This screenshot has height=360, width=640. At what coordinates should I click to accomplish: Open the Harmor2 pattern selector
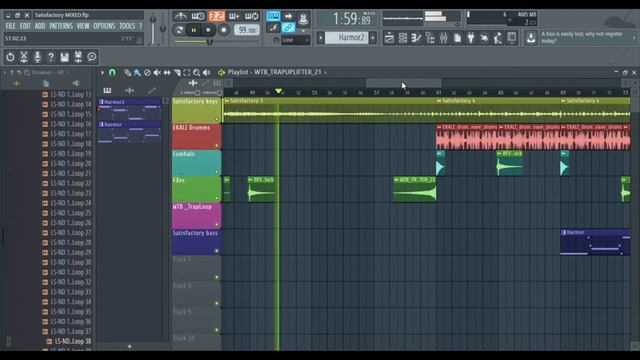347,38
